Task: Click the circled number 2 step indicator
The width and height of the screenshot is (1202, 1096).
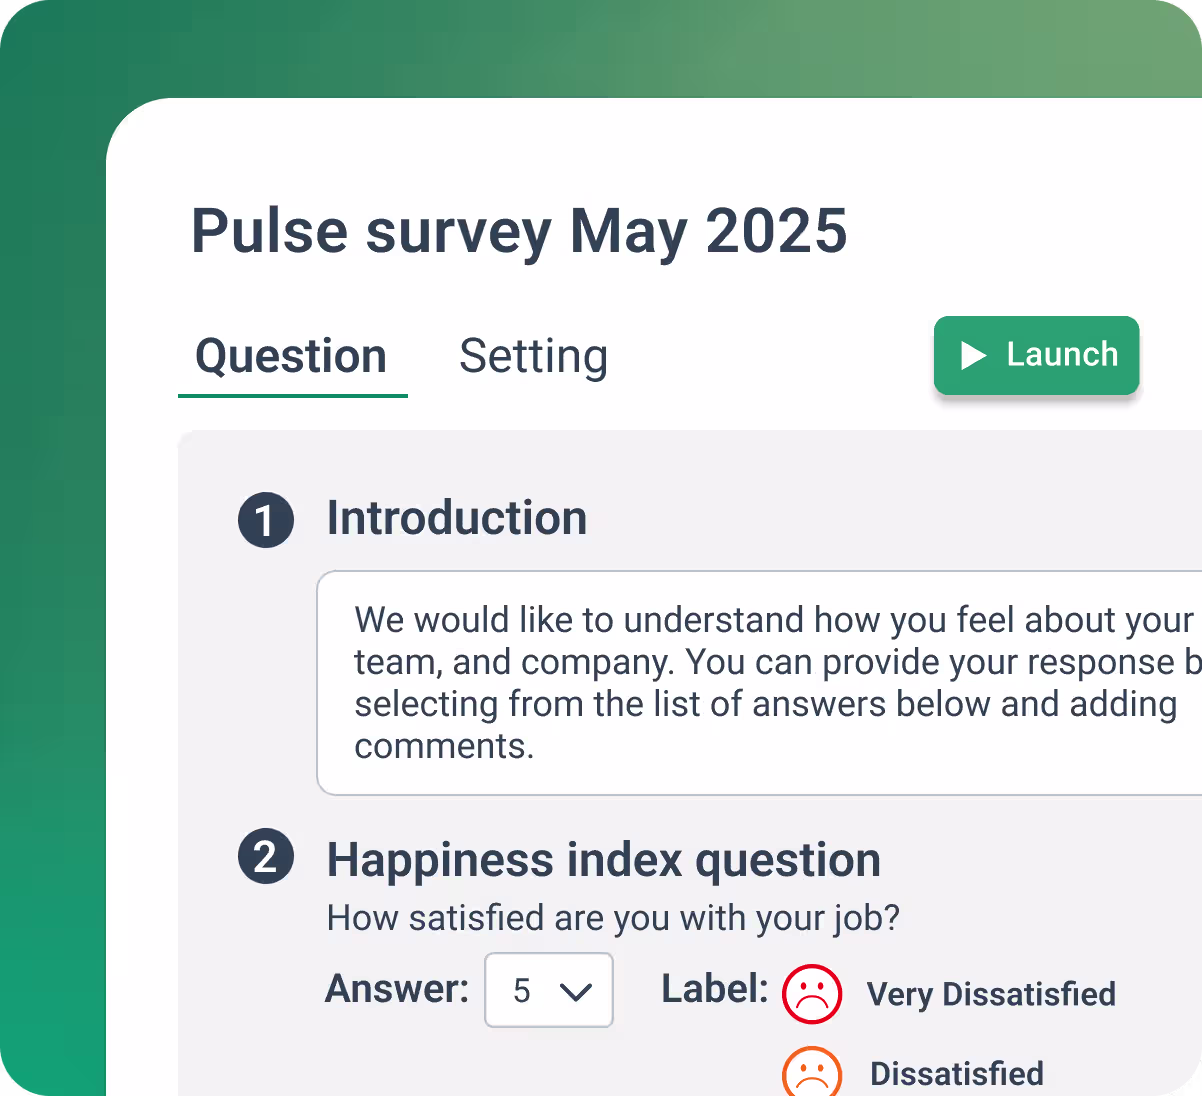Action: [x=266, y=859]
